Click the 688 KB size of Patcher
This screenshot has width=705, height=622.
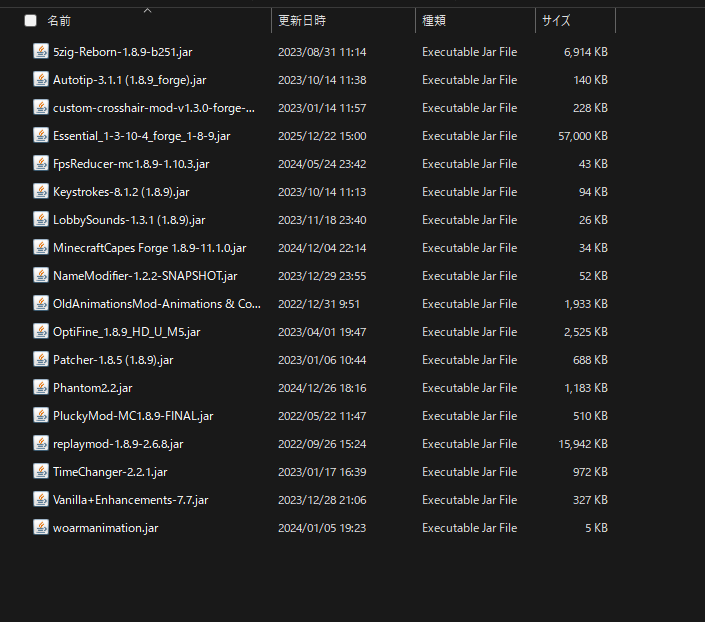tap(590, 360)
